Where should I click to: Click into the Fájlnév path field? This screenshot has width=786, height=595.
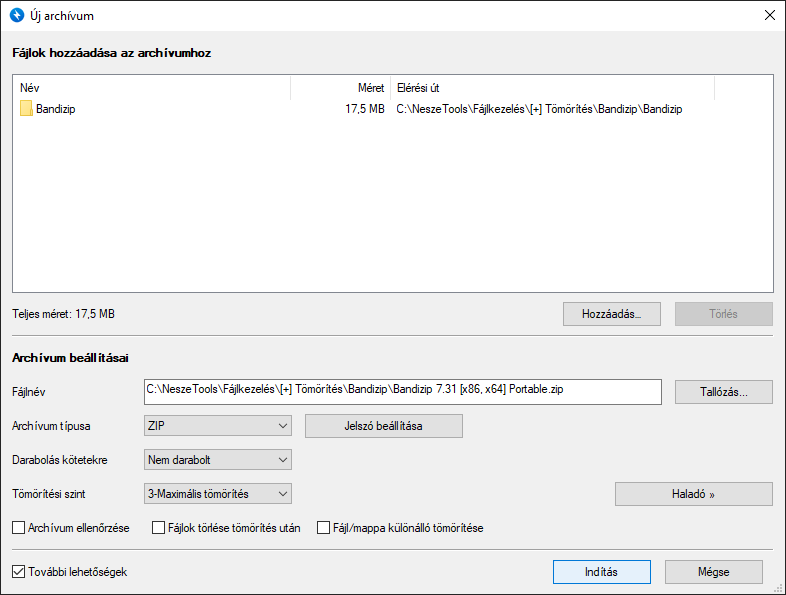[x=403, y=392]
